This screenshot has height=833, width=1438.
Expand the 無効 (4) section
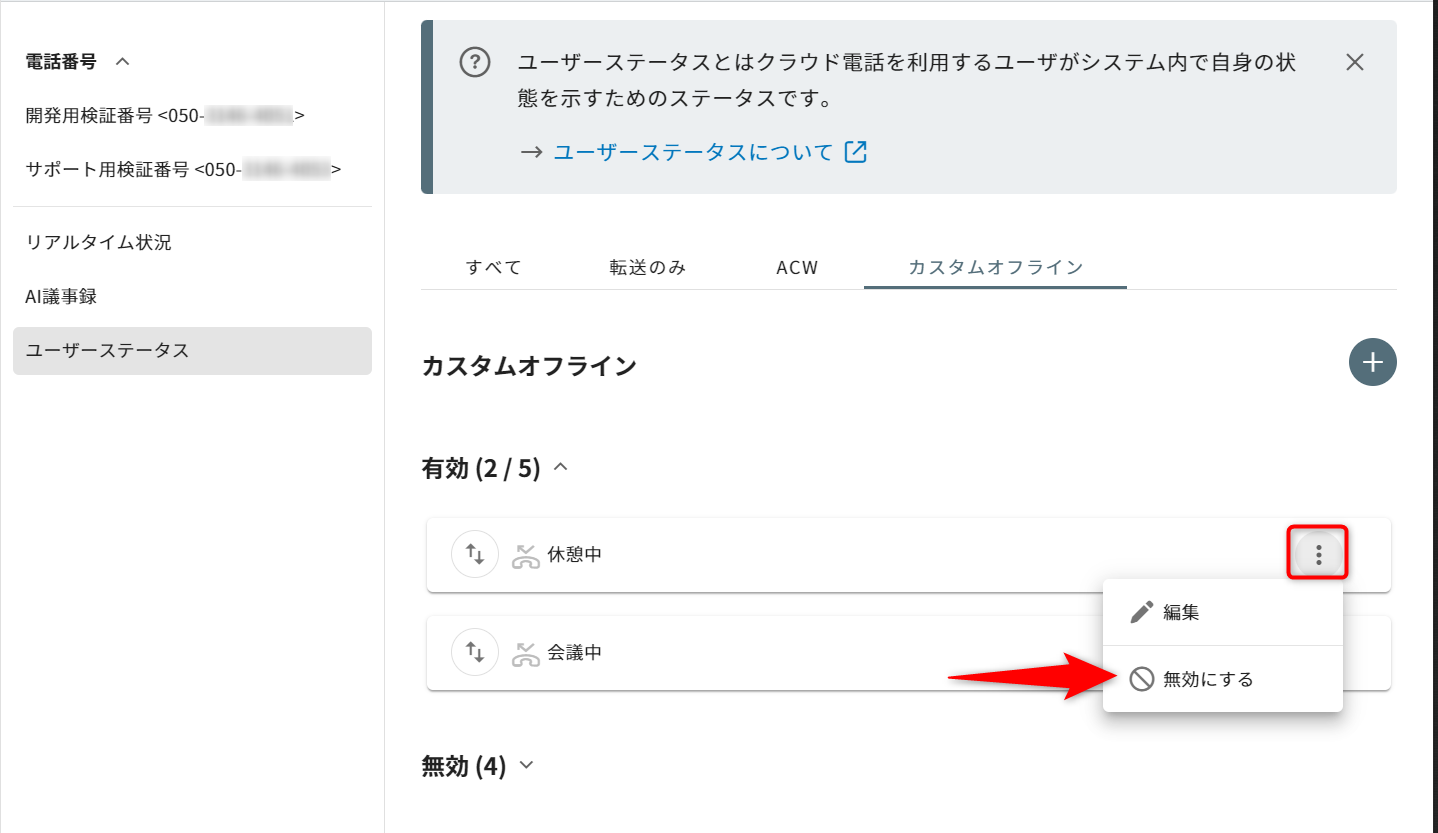[527, 766]
